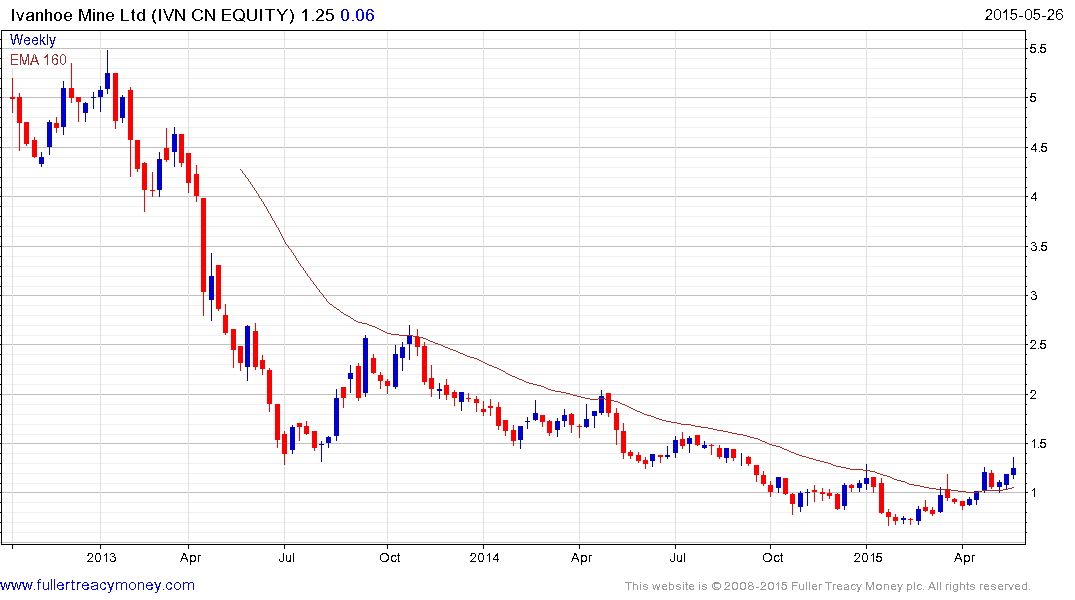
Task: Click the Jul label after 2013
Action: [286, 557]
